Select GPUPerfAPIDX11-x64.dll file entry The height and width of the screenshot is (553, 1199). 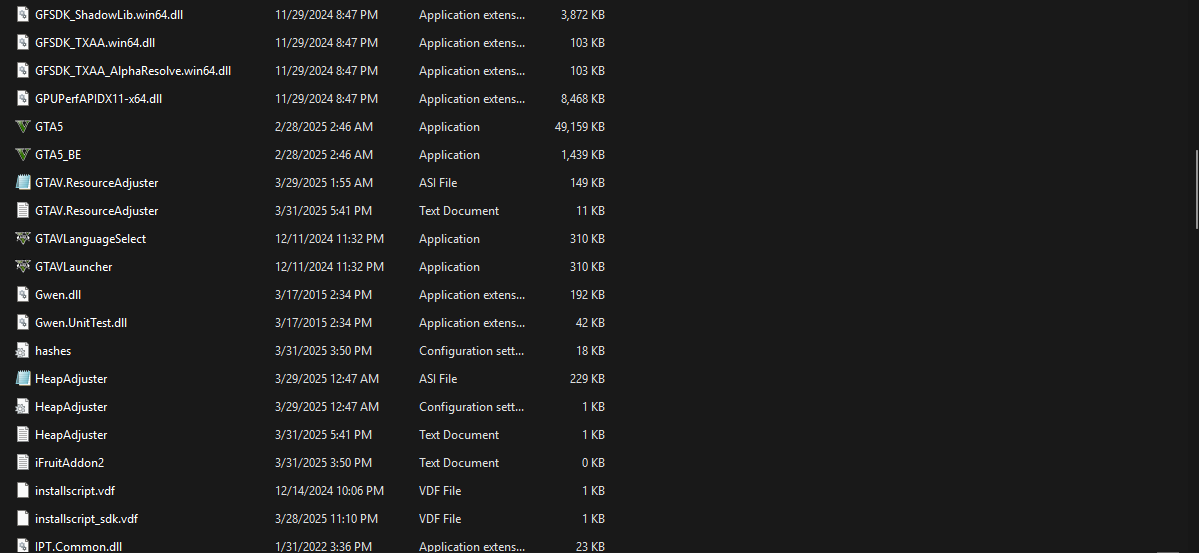[x=98, y=99]
